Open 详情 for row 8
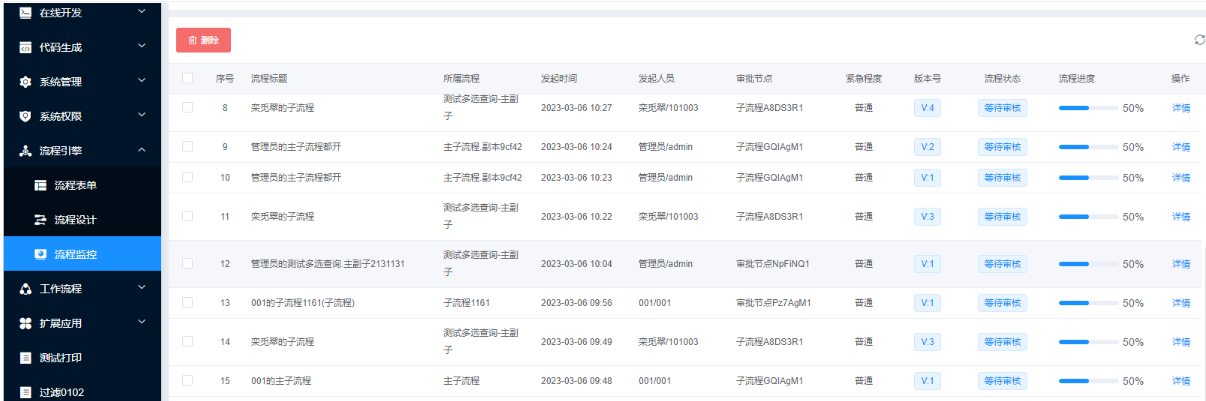The height and width of the screenshot is (401, 1206). coord(1181,107)
